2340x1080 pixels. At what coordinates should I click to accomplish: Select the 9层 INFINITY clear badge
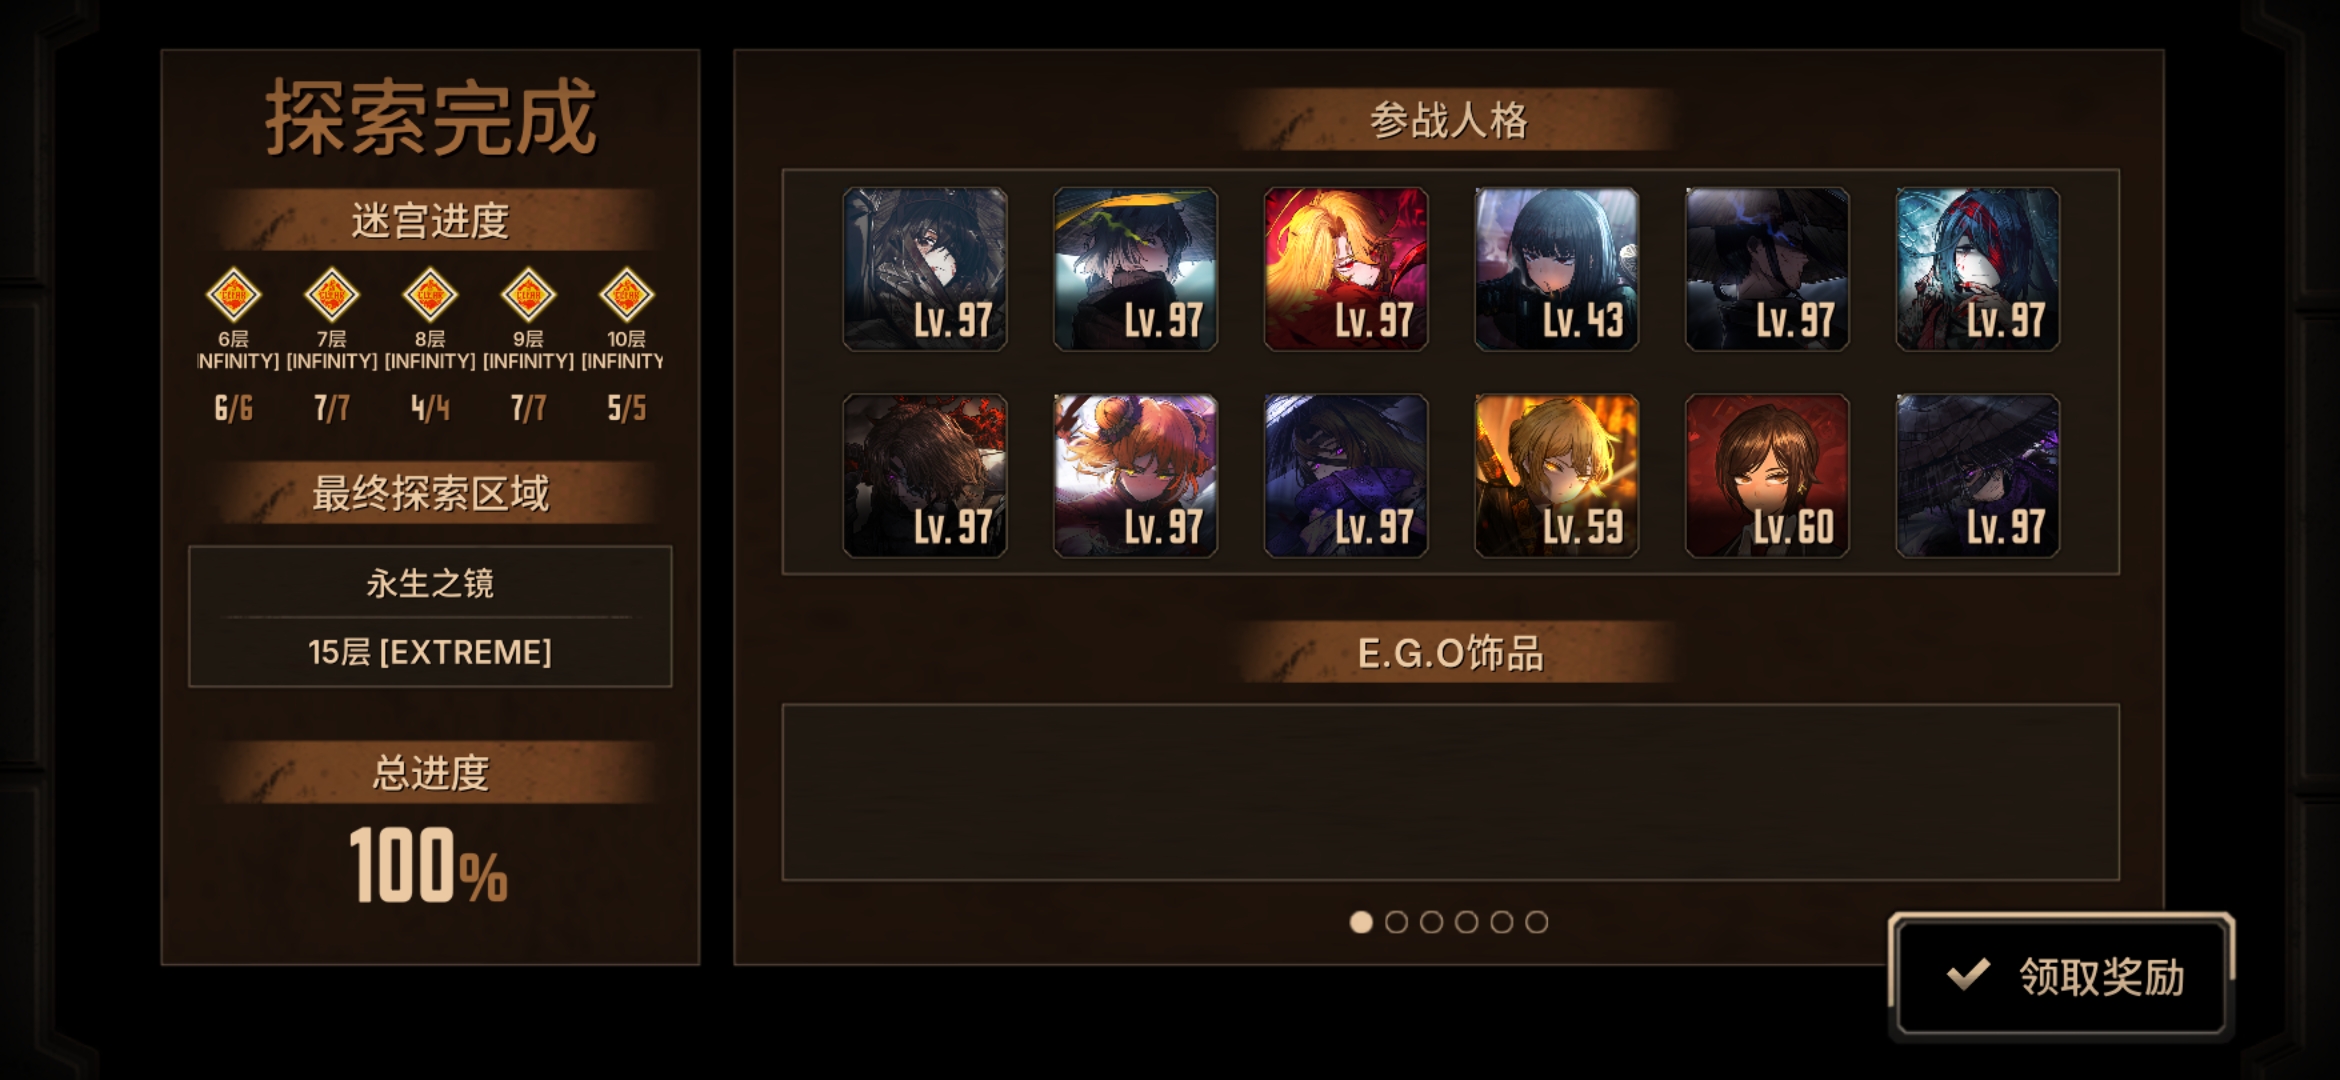click(528, 295)
